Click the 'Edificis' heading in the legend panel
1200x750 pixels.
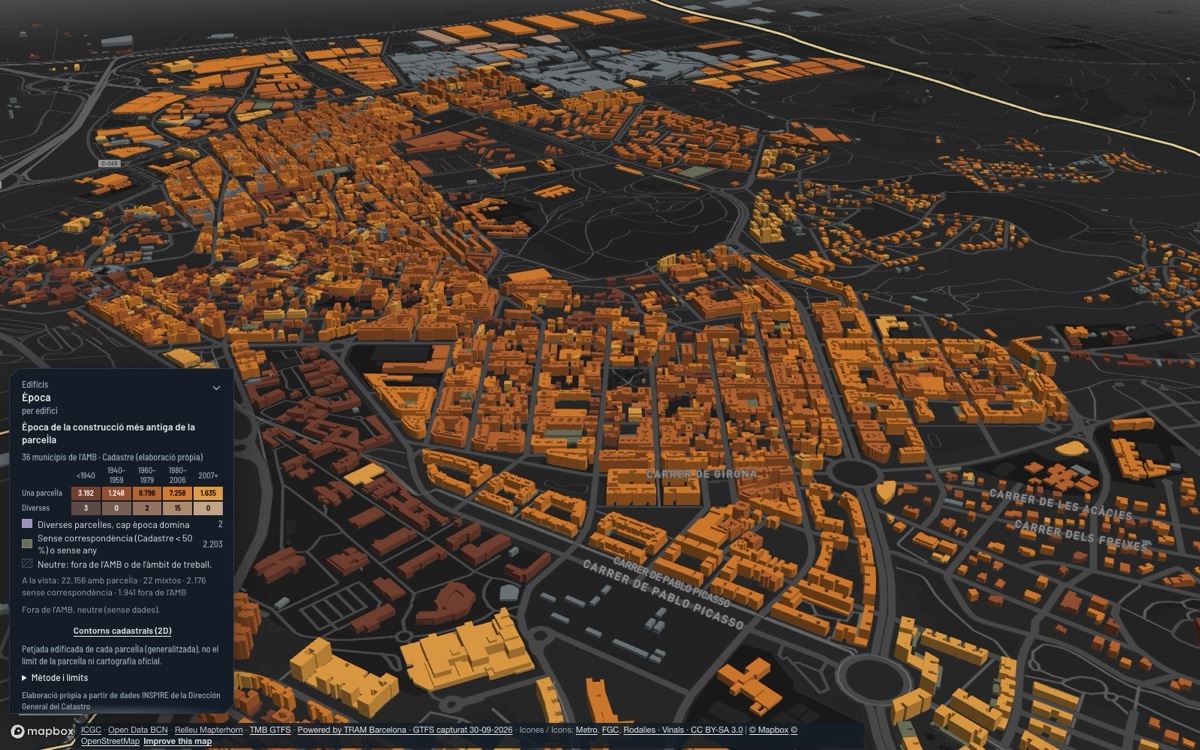35,384
